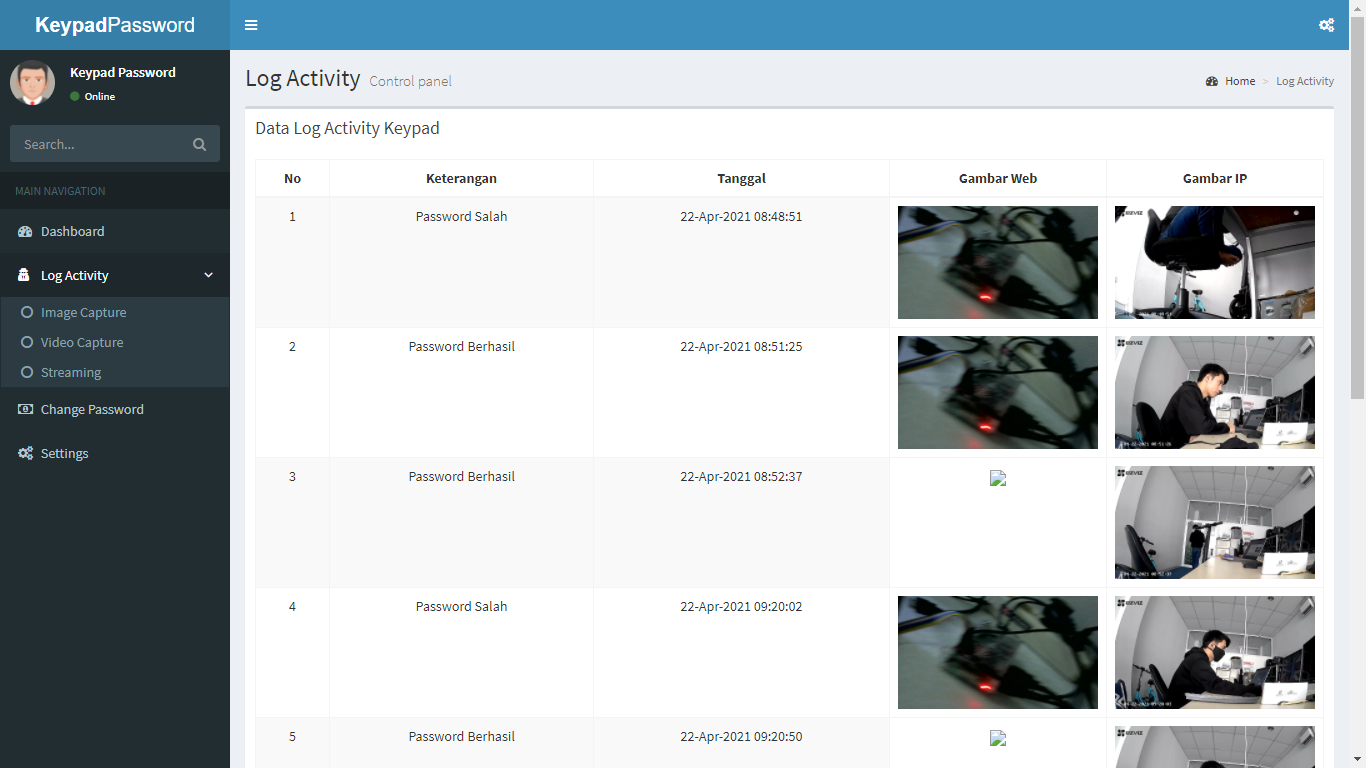Click the Home breadcrumb link

1239,81
